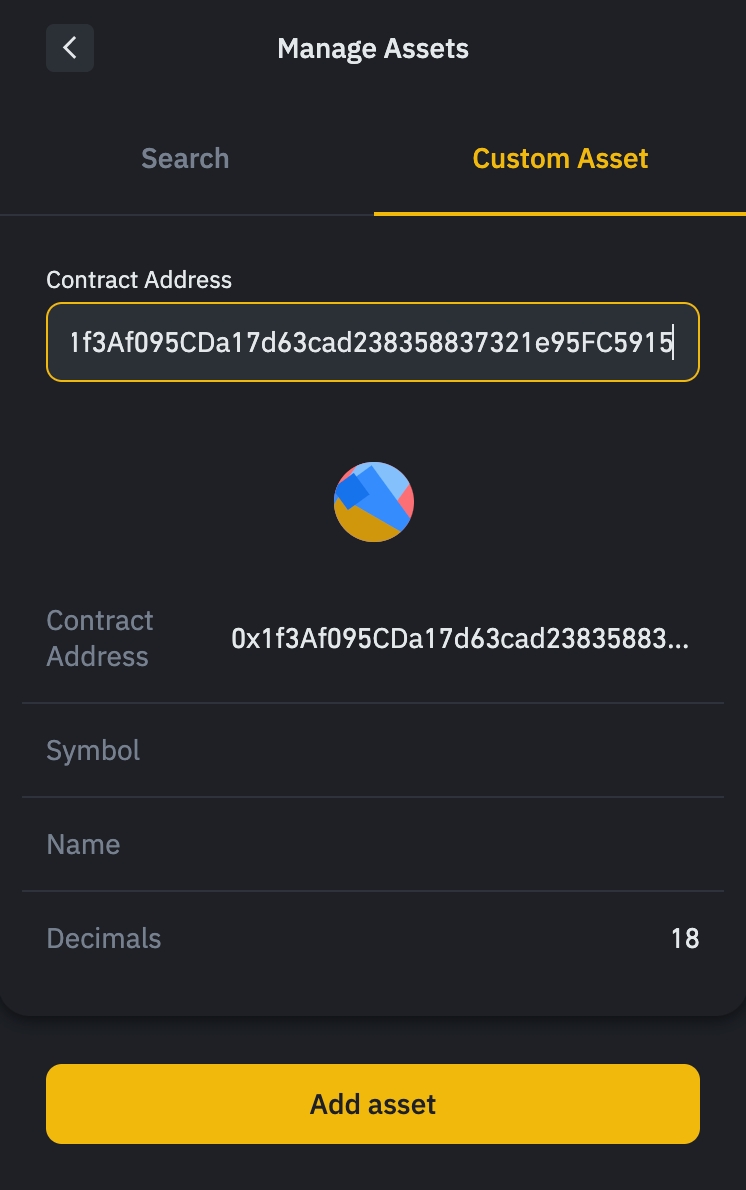The width and height of the screenshot is (746, 1190).
Task: Click the Contract Address label above the input
Action: click(x=139, y=280)
